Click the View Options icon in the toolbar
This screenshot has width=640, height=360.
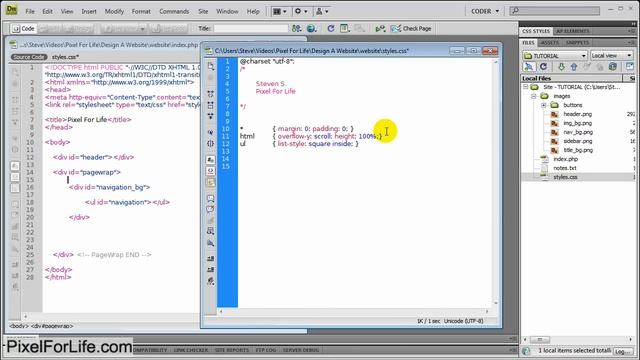pyautogui.click(x=344, y=29)
